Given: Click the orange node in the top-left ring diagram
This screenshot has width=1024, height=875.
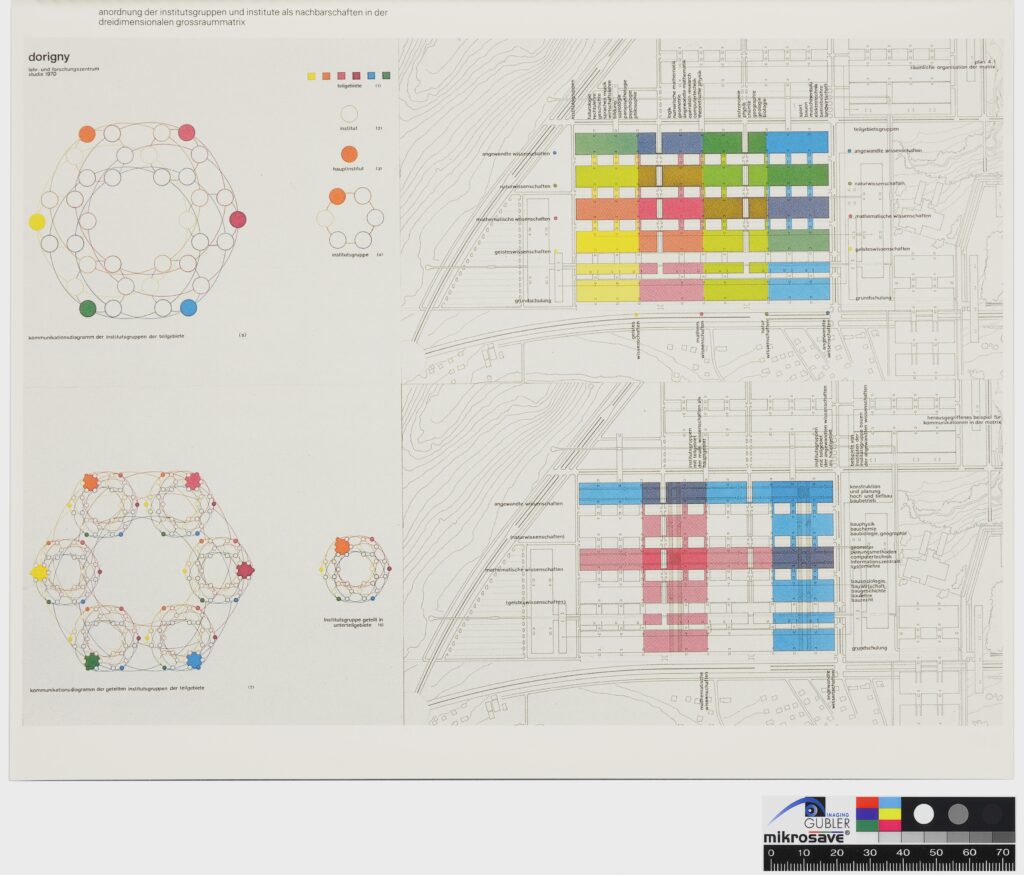Looking at the screenshot, I should pos(87,134).
